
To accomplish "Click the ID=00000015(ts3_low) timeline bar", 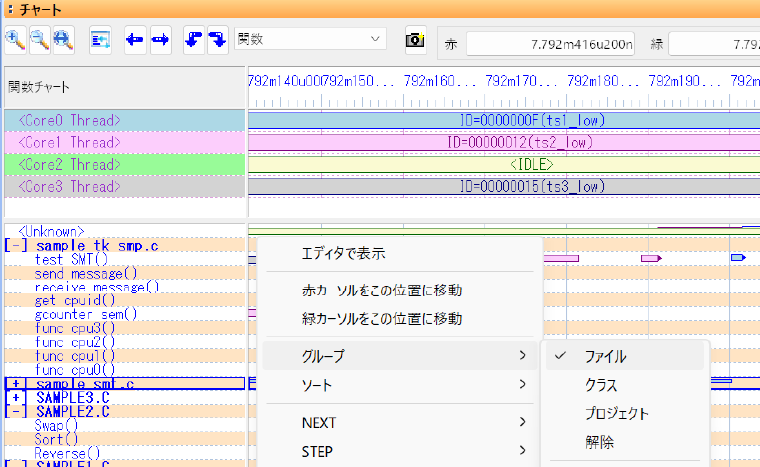I will (x=504, y=187).
